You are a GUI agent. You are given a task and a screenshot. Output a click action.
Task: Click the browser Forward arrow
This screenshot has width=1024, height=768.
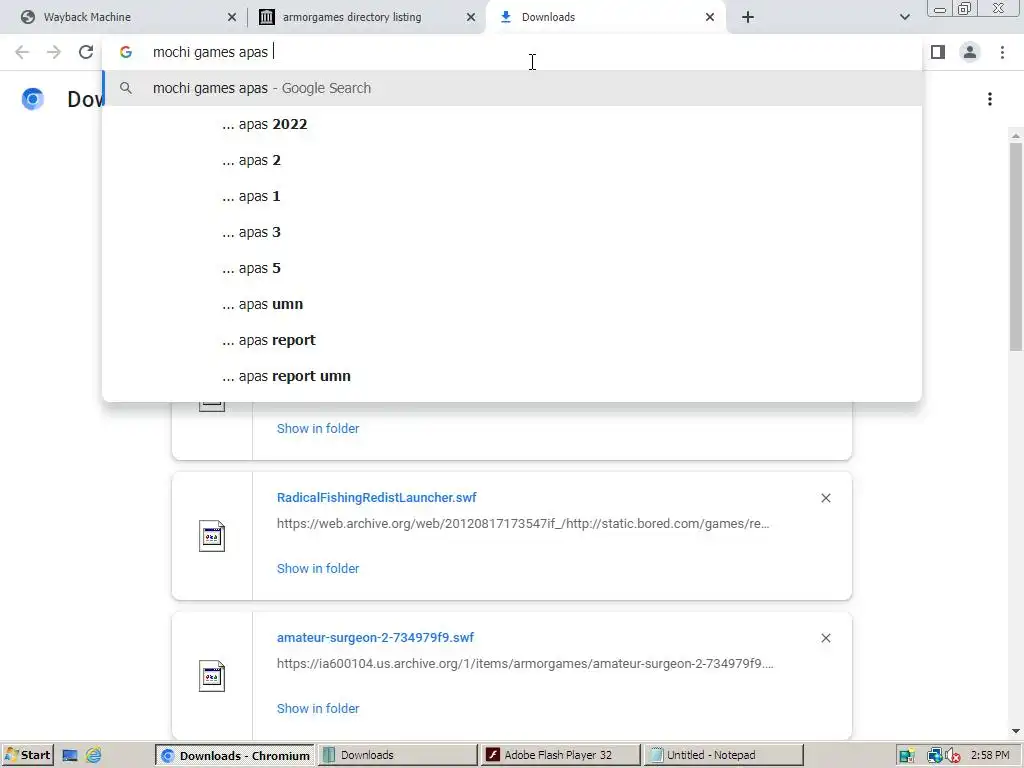coord(54,52)
